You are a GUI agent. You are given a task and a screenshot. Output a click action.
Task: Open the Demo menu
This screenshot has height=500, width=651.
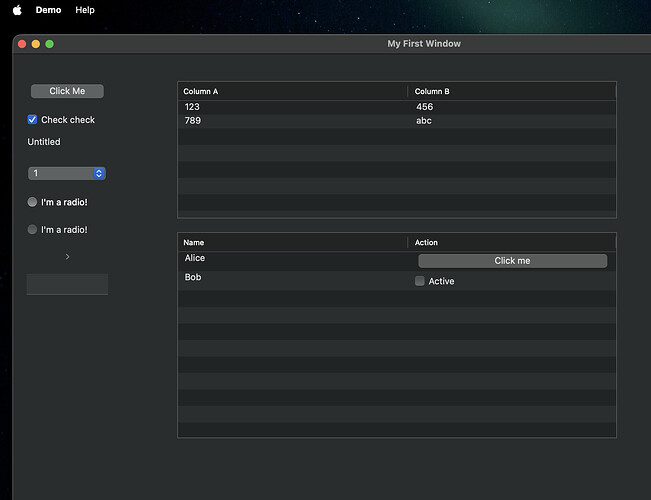coord(48,10)
